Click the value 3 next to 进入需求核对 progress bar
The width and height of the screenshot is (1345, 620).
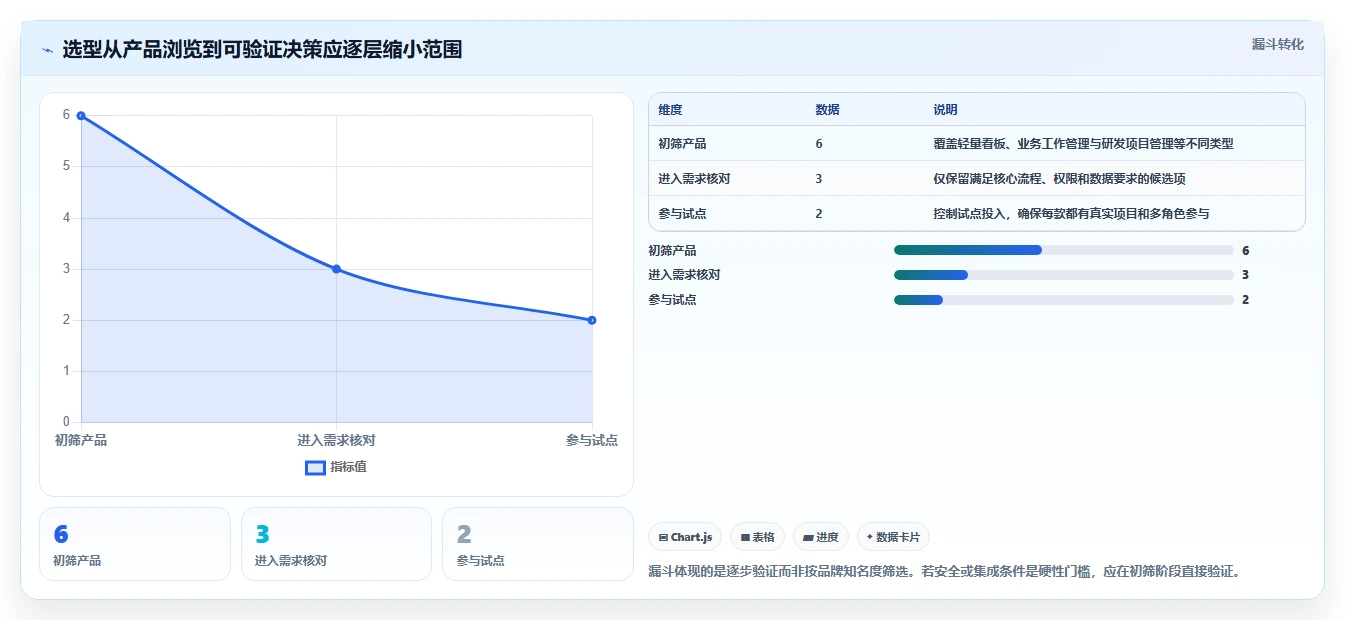point(1246,275)
